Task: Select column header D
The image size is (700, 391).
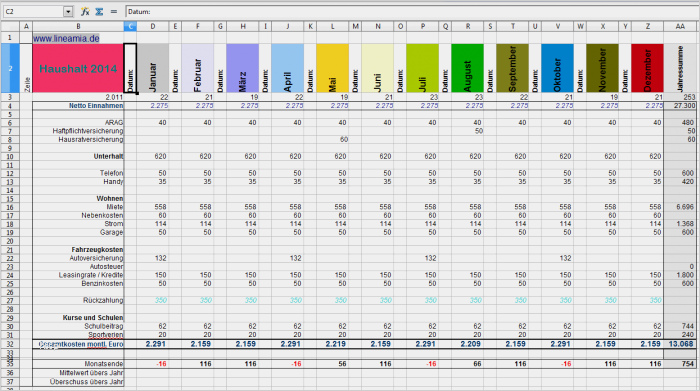Action: [x=153, y=27]
